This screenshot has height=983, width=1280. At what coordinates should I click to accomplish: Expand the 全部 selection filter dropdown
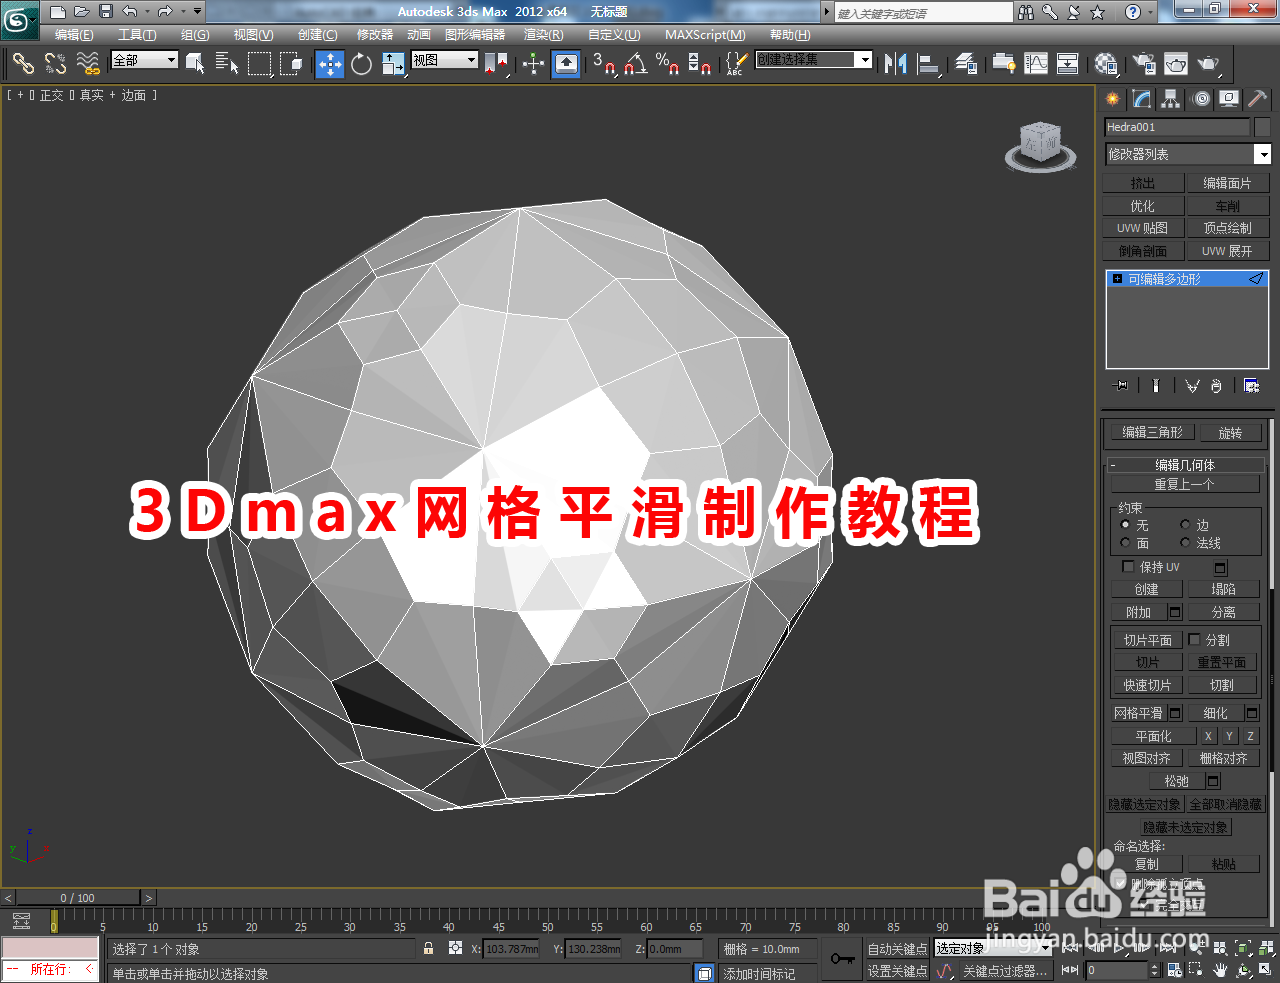(x=170, y=60)
